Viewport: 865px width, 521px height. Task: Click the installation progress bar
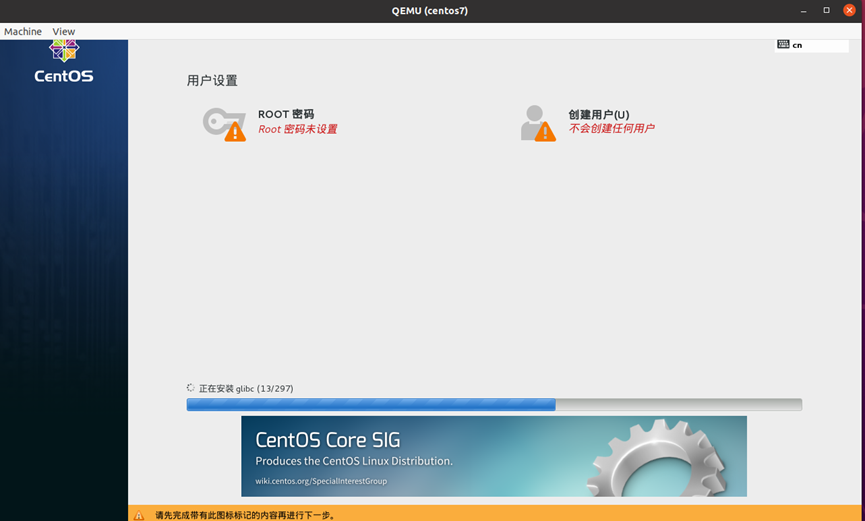click(x=494, y=405)
